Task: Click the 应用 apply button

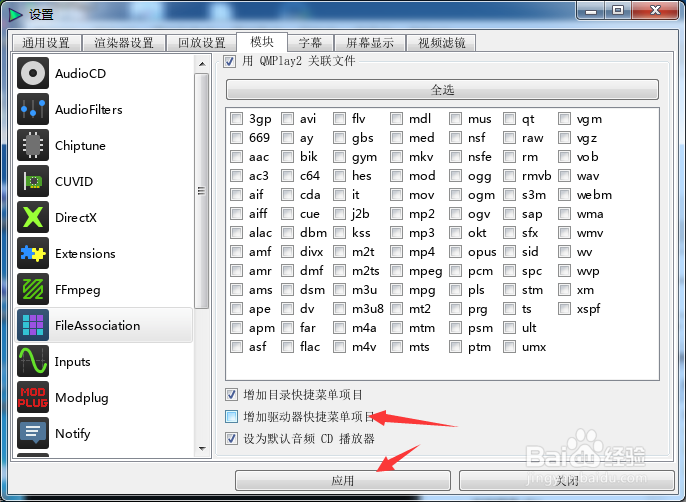Action: 343,481
